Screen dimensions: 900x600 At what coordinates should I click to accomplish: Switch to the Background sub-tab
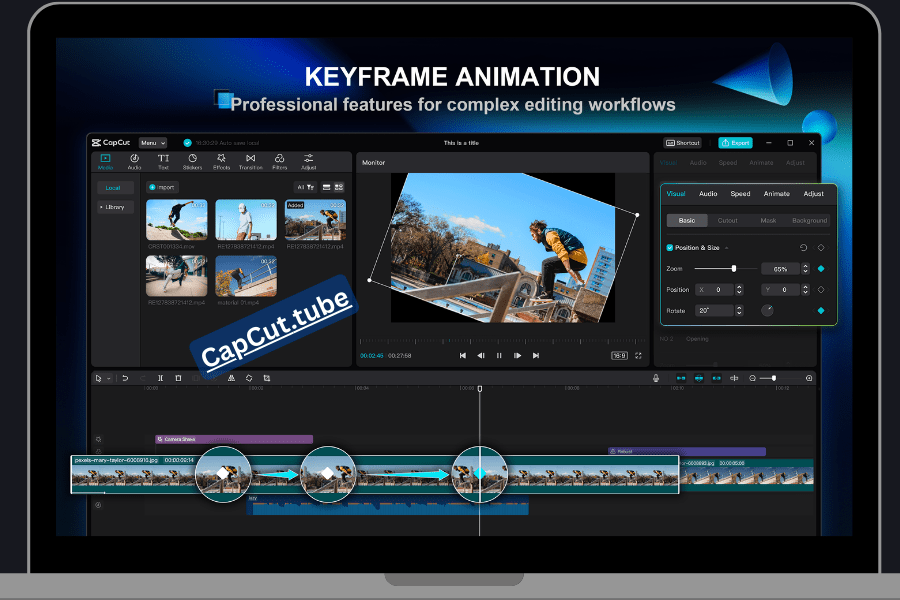[810, 220]
